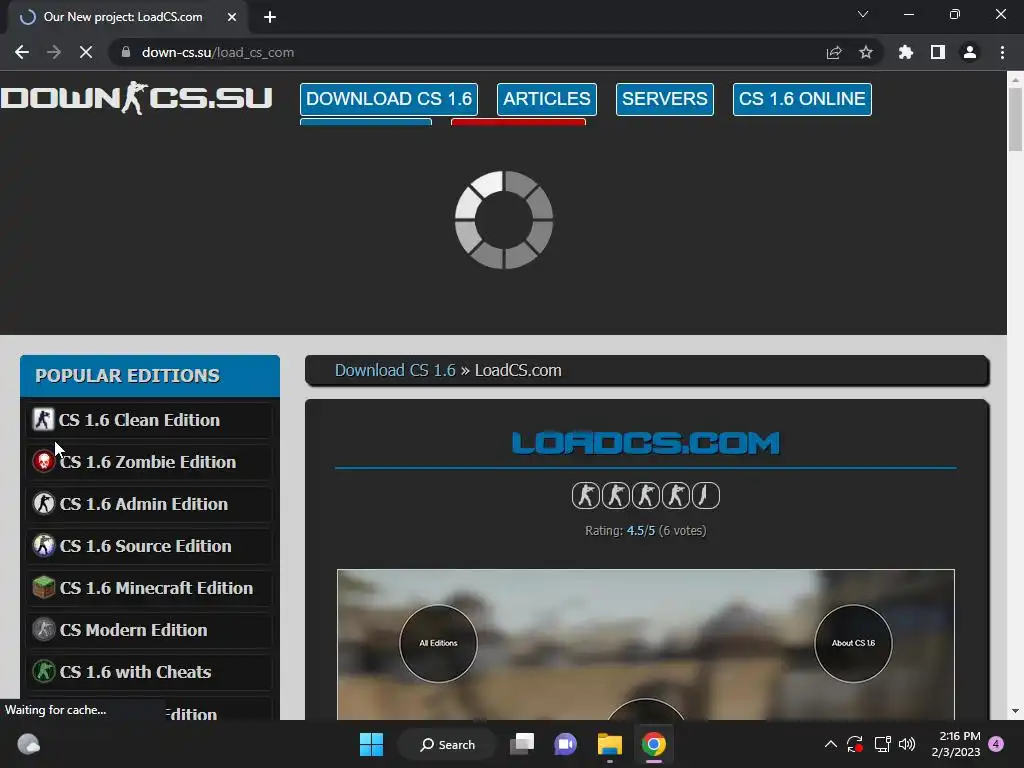1024x768 pixels.
Task: Click the red Zombie Edition skull icon
Action: 44,462
